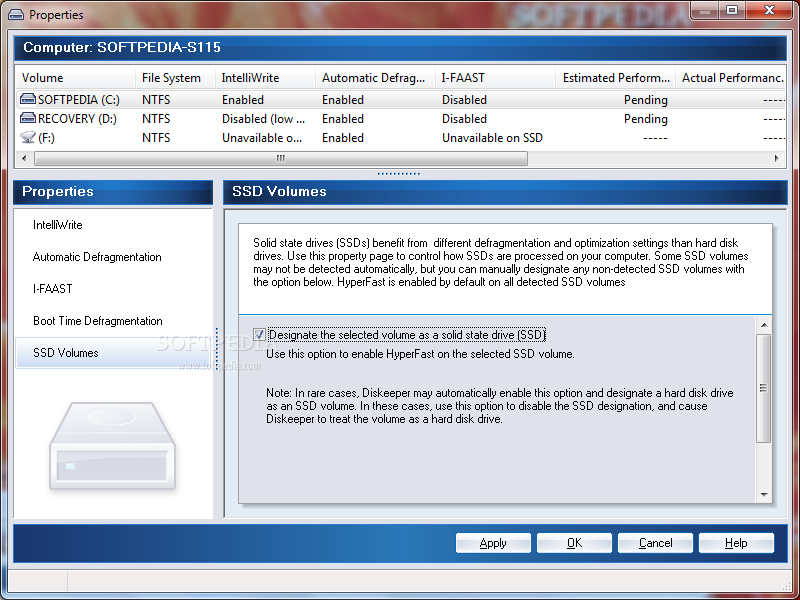This screenshot has height=600, width=800.
Task: Maximize the Properties window
Action: click(732, 11)
